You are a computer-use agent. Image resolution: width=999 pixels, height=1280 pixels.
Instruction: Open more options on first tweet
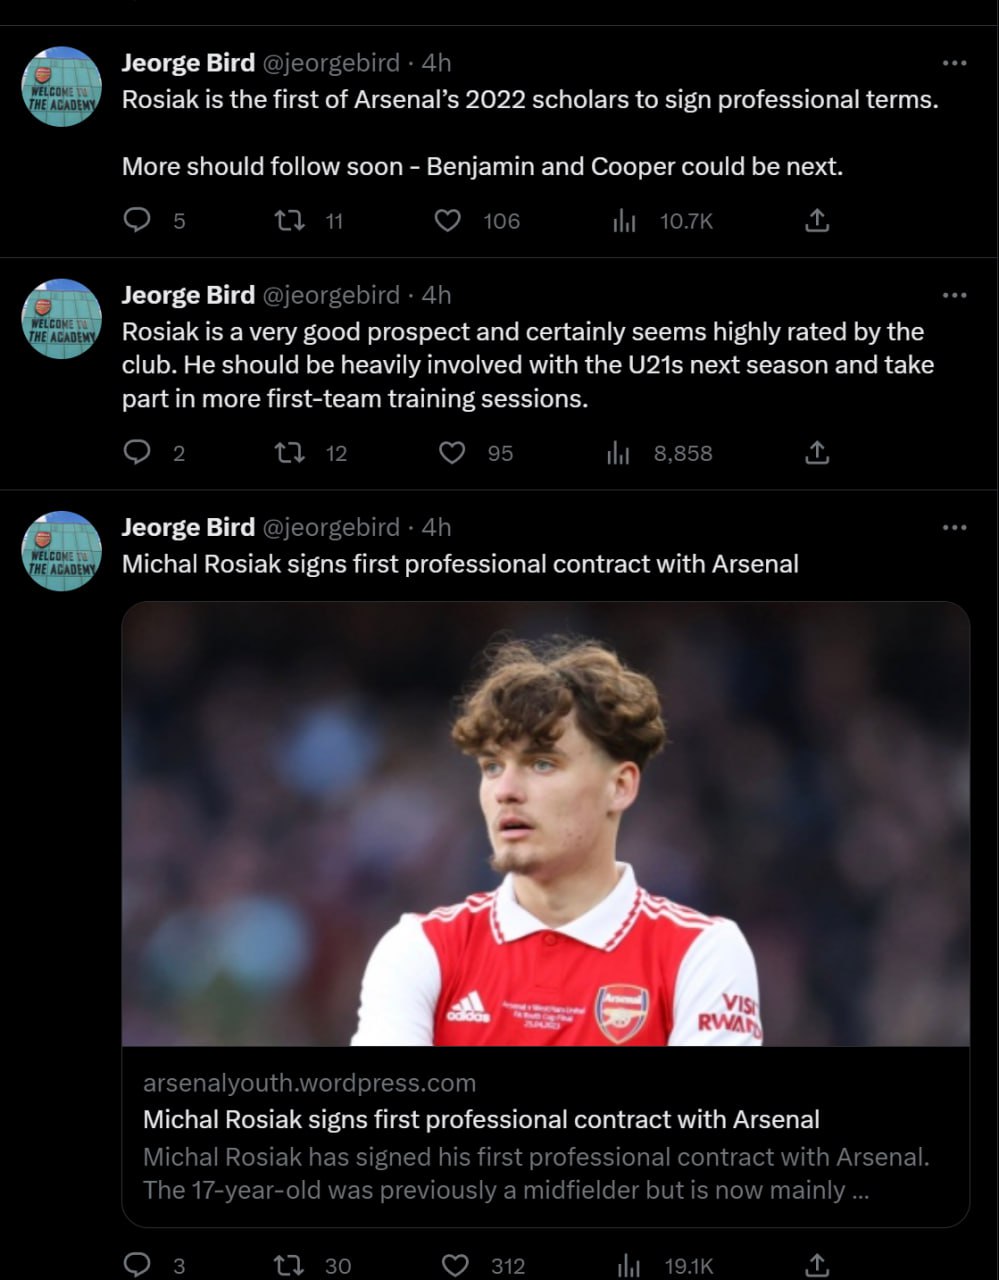pyautogui.click(x=954, y=63)
